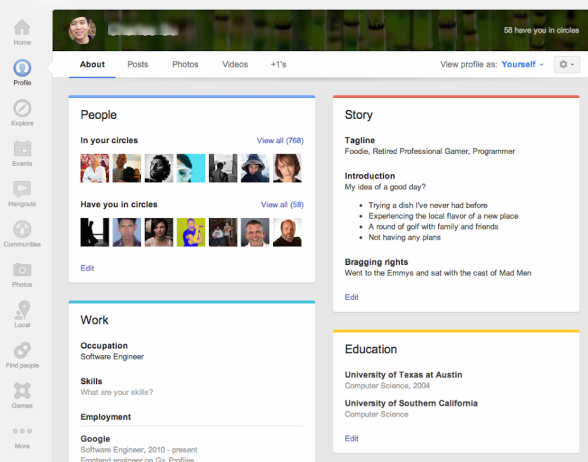Open View all (58) link
This screenshot has width=588, height=462.
(282, 205)
